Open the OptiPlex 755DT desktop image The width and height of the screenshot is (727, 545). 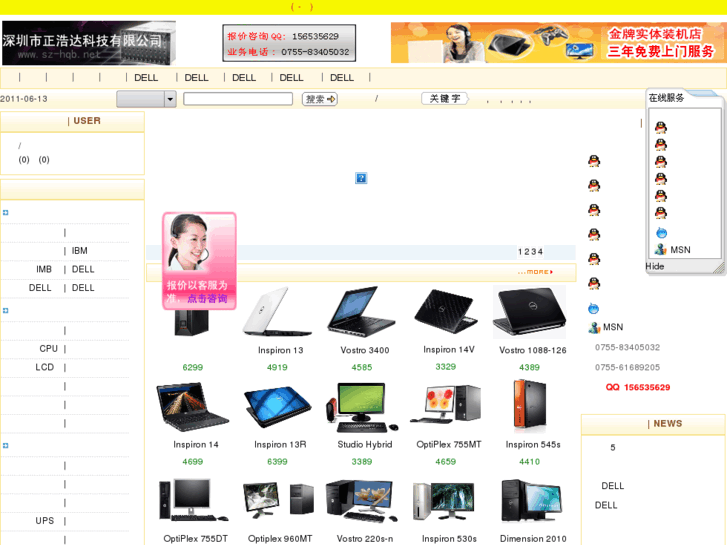click(x=192, y=501)
